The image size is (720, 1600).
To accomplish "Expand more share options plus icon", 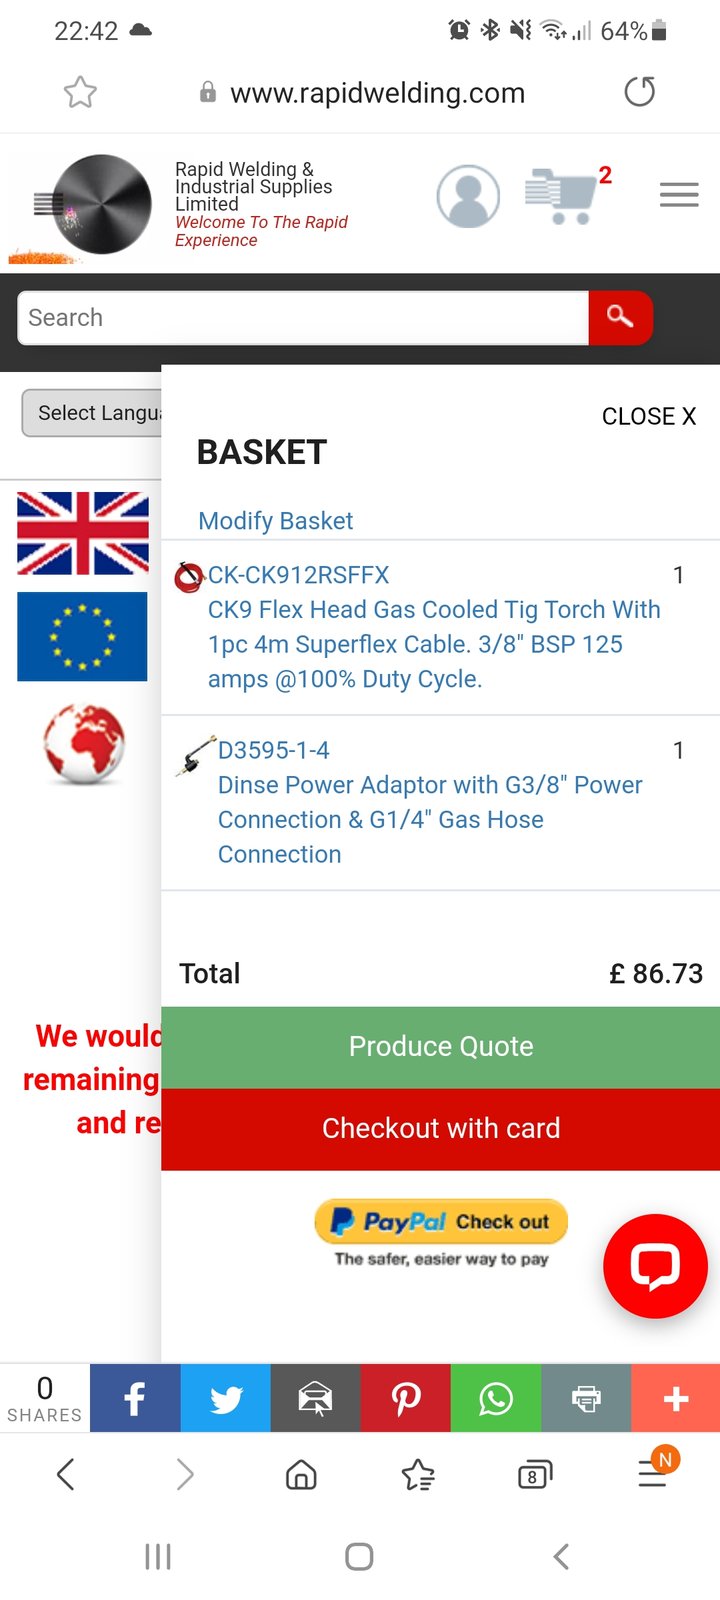I will pos(675,1398).
